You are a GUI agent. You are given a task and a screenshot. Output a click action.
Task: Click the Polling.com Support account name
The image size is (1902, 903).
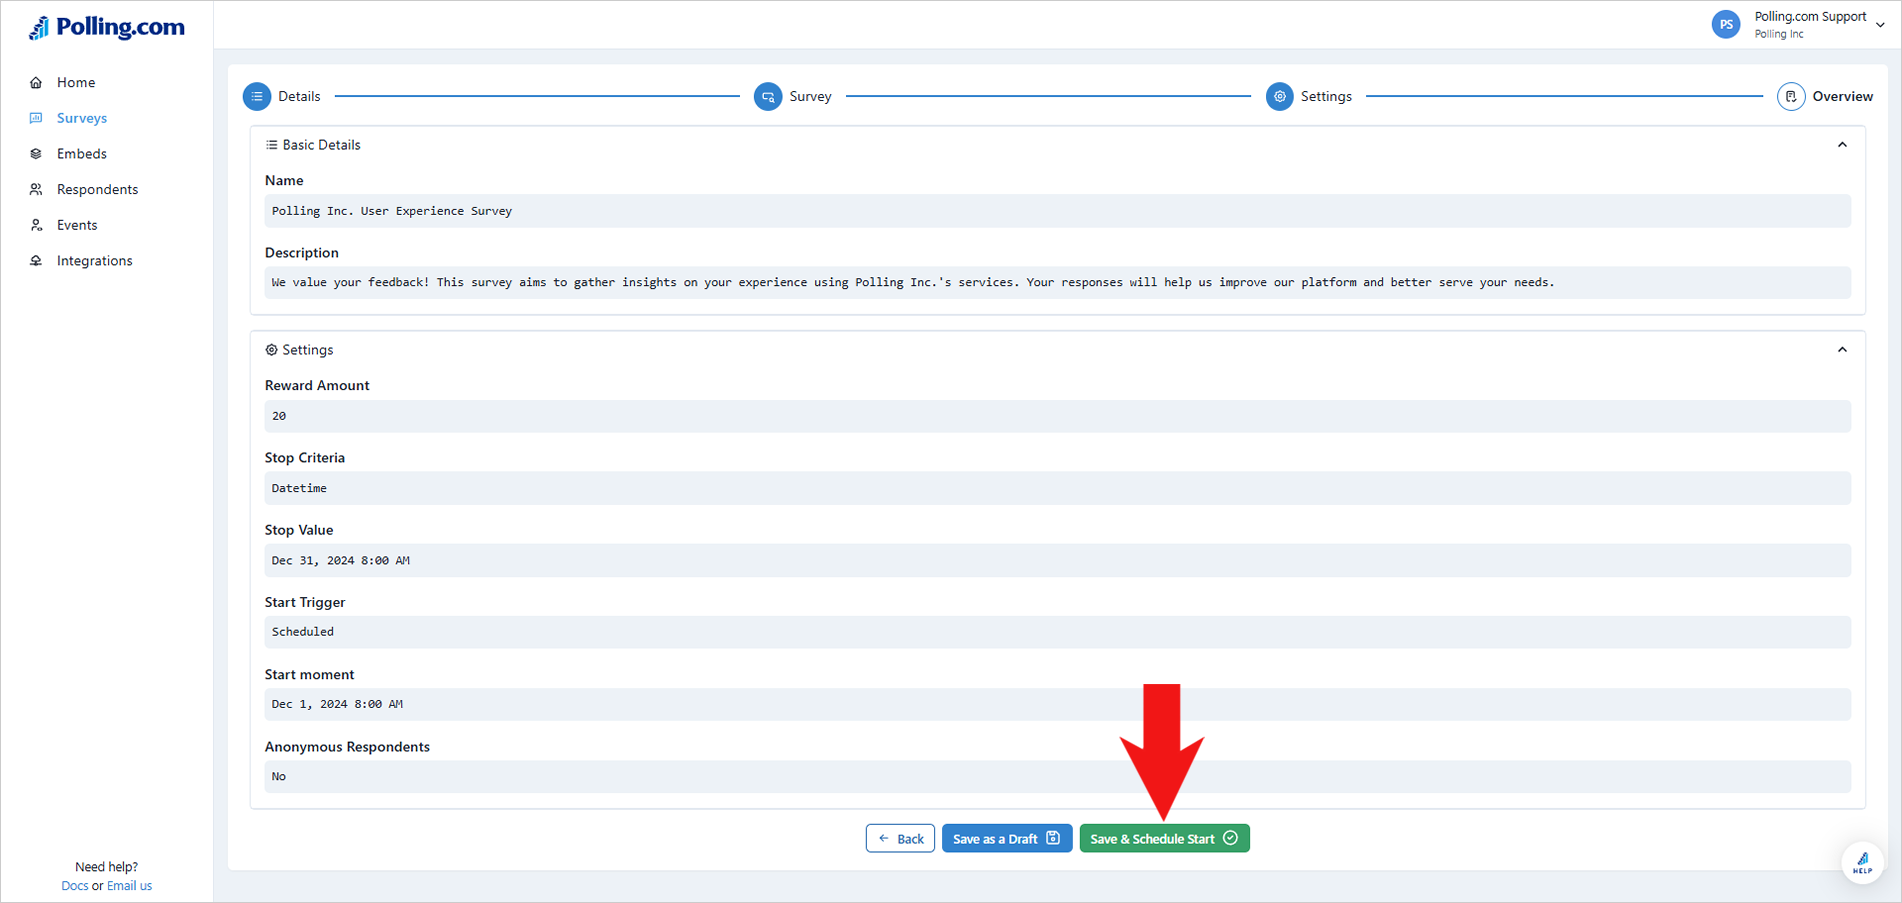click(x=1810, y=16)
